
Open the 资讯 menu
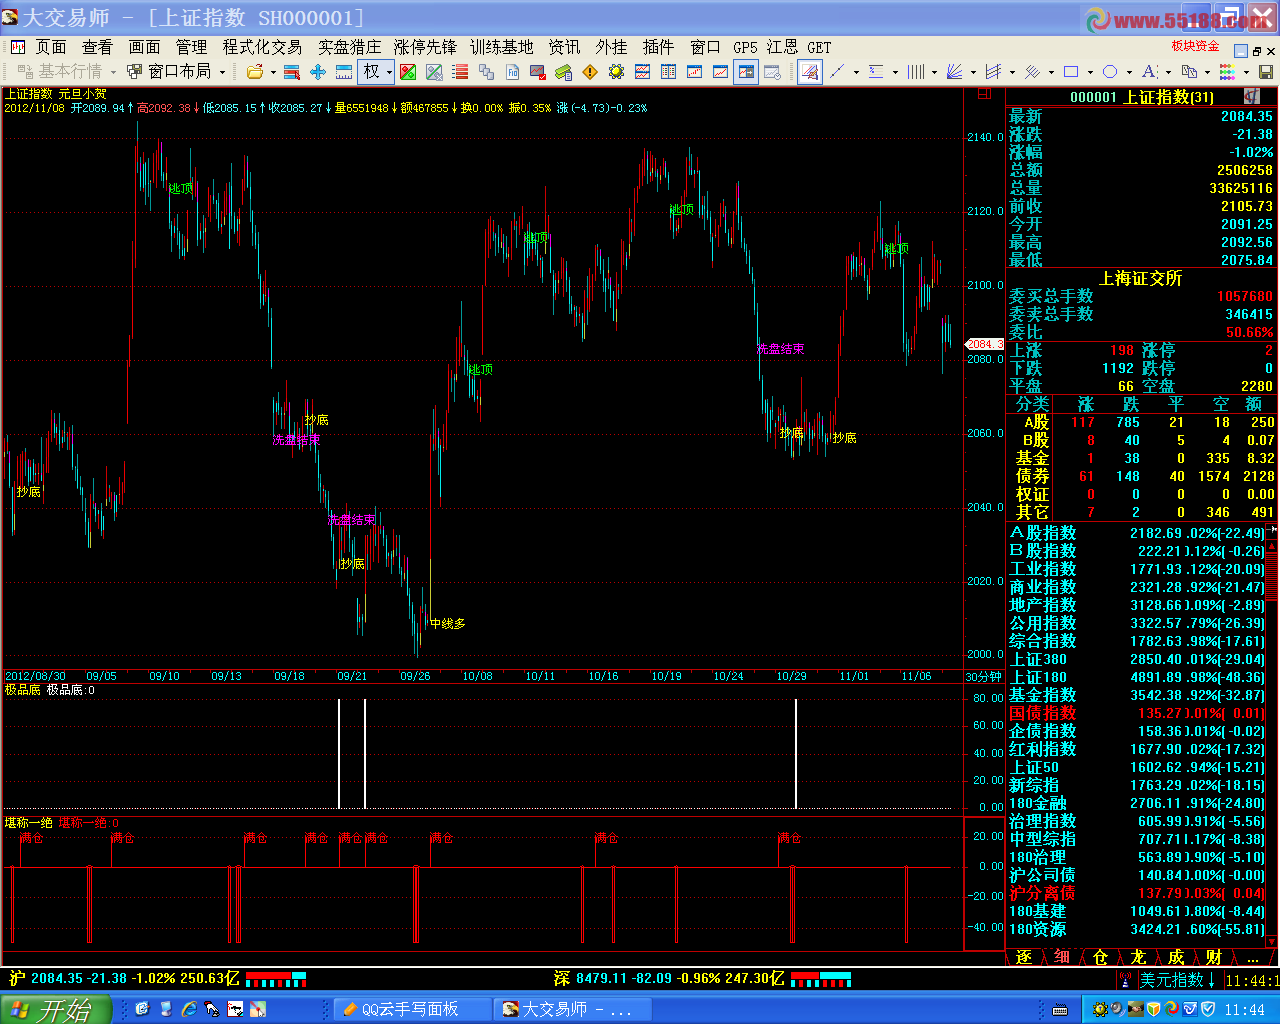click(x=564, y=47)
